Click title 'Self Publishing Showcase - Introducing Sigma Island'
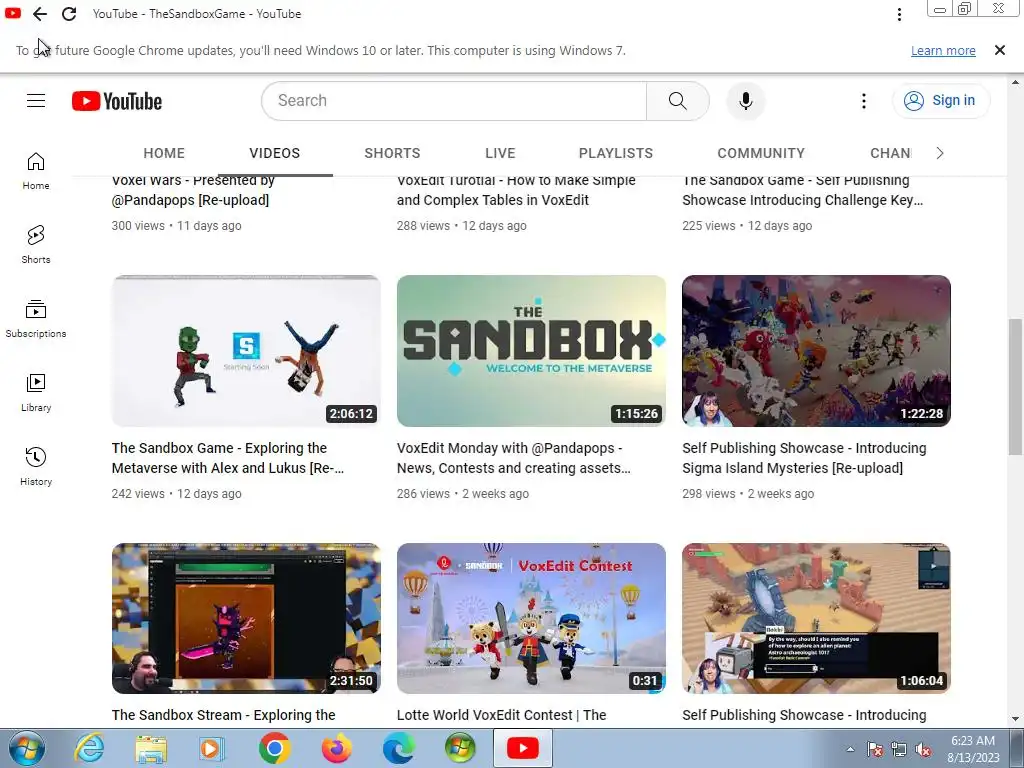This screenshot has height=768, width=1024. [x=804, y=458]
